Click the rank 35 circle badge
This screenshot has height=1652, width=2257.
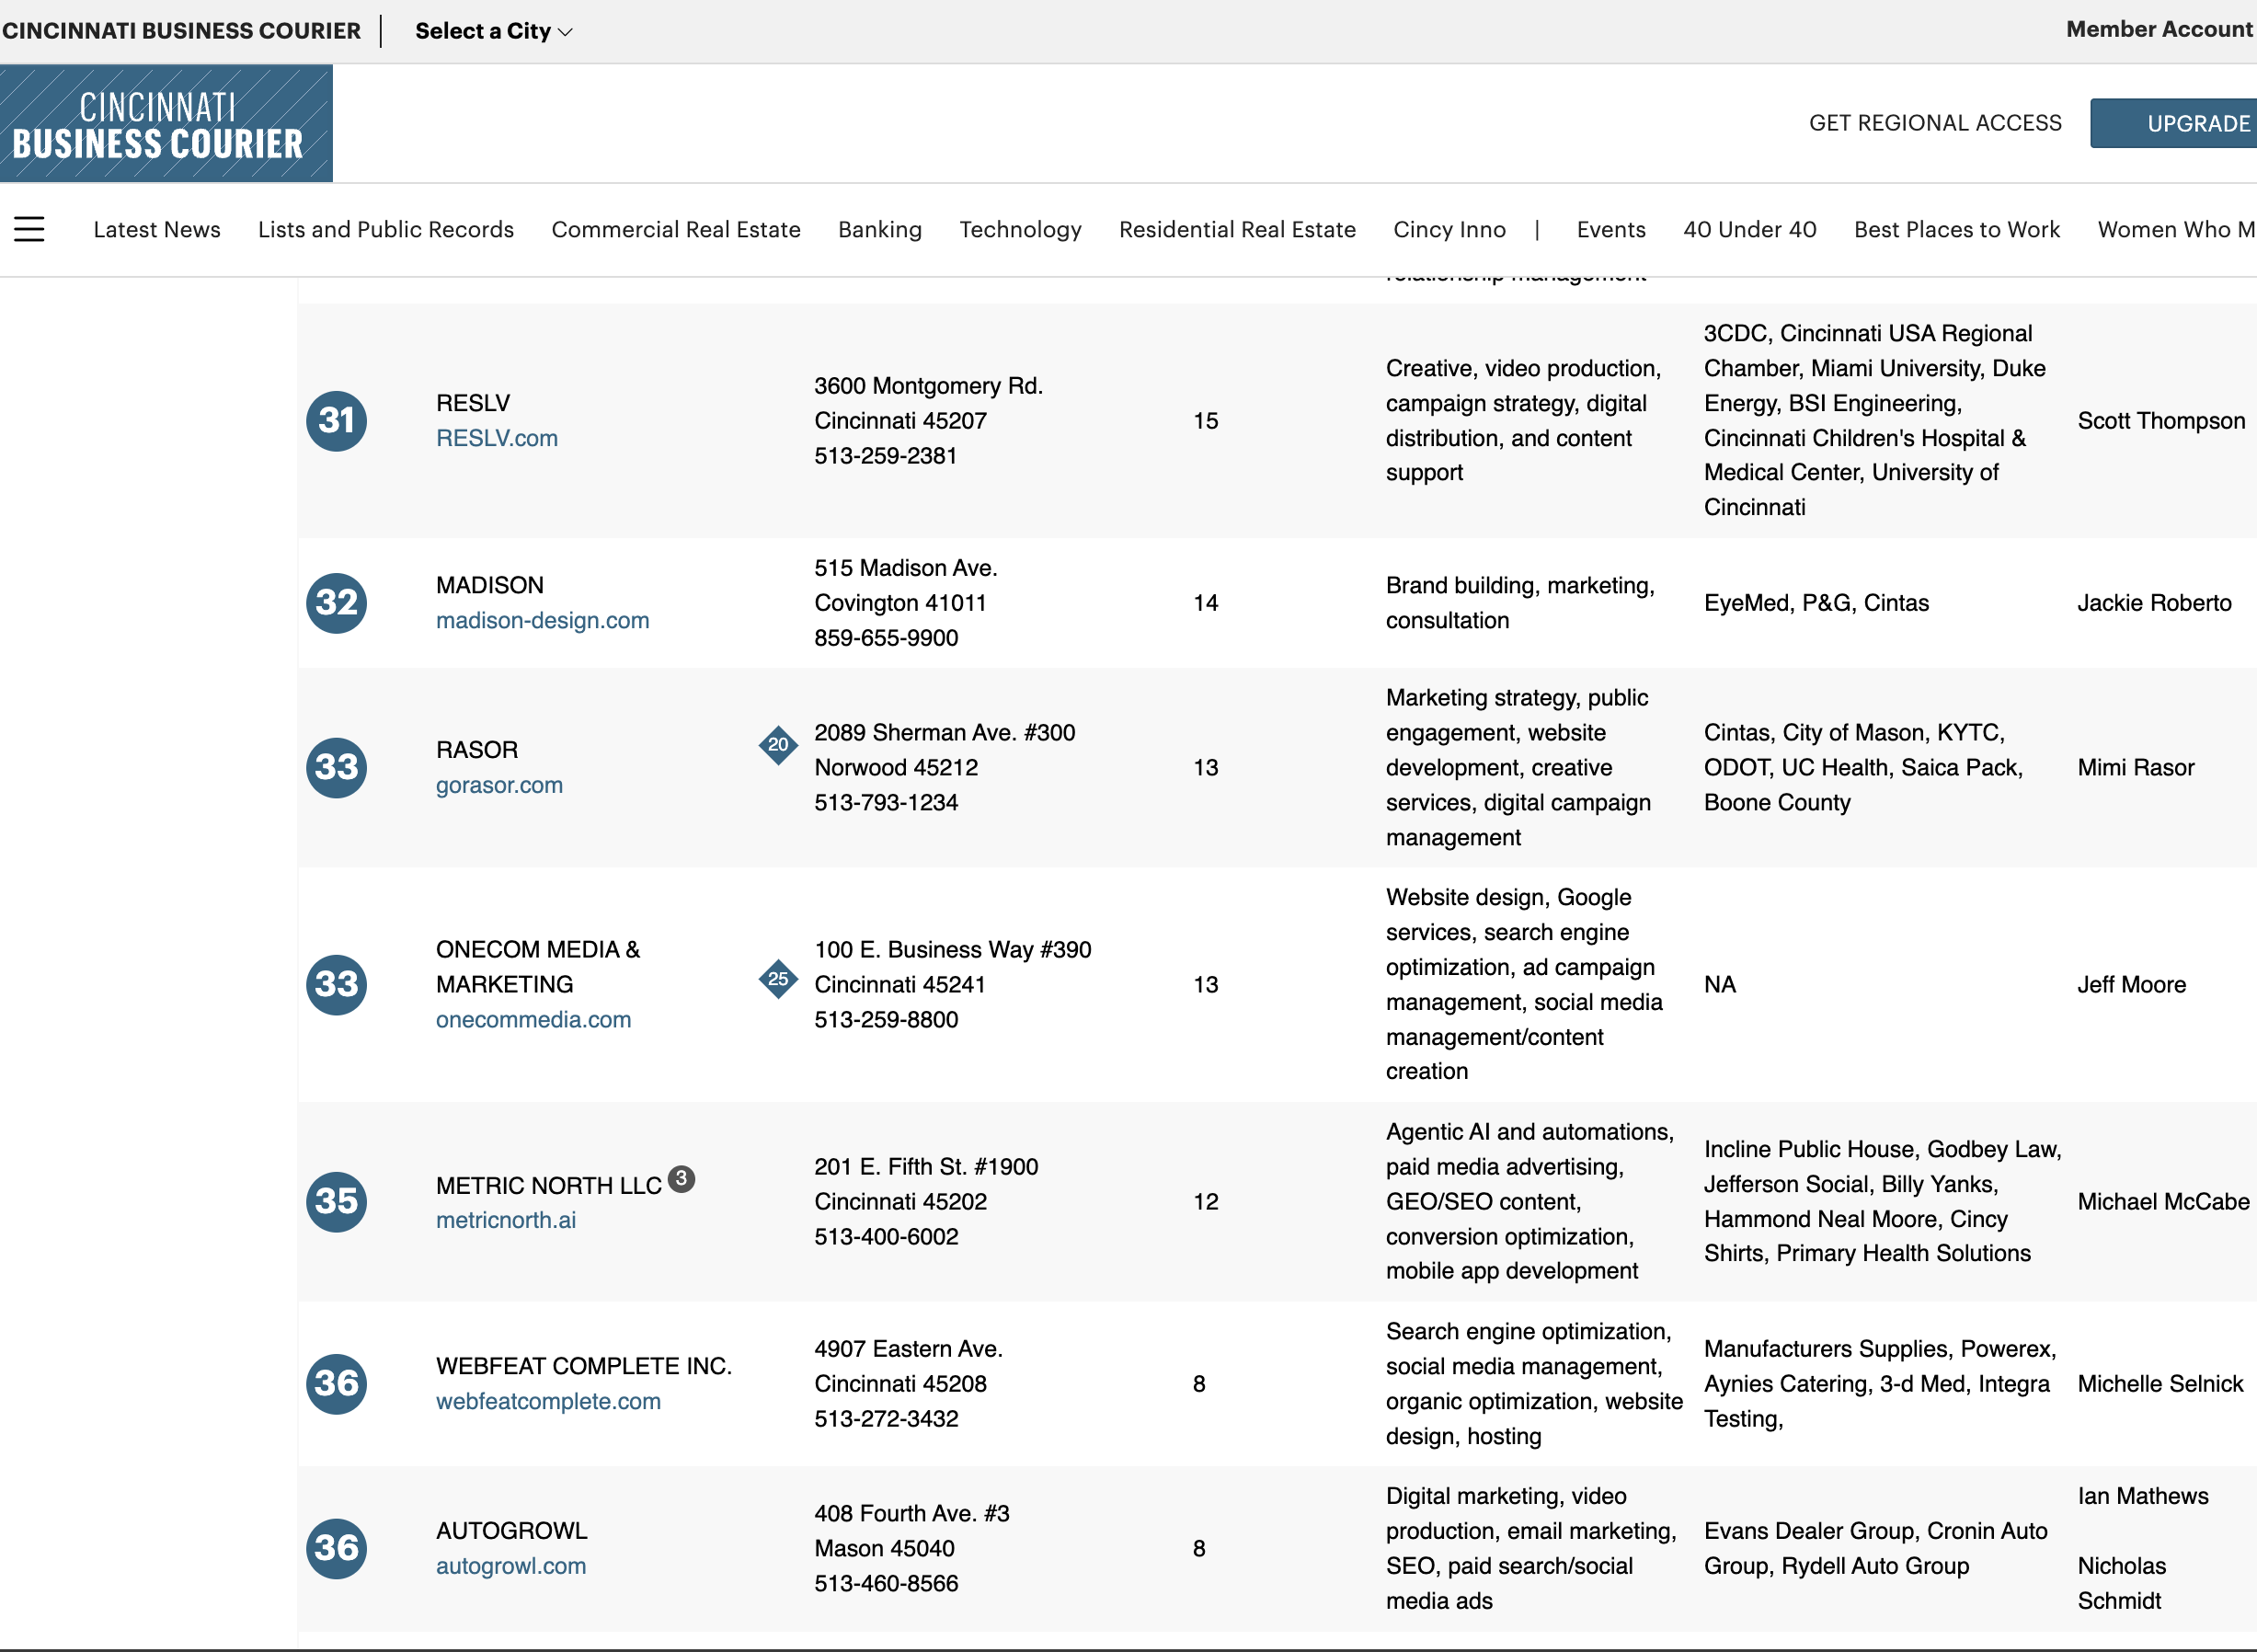pos(336,1201)
